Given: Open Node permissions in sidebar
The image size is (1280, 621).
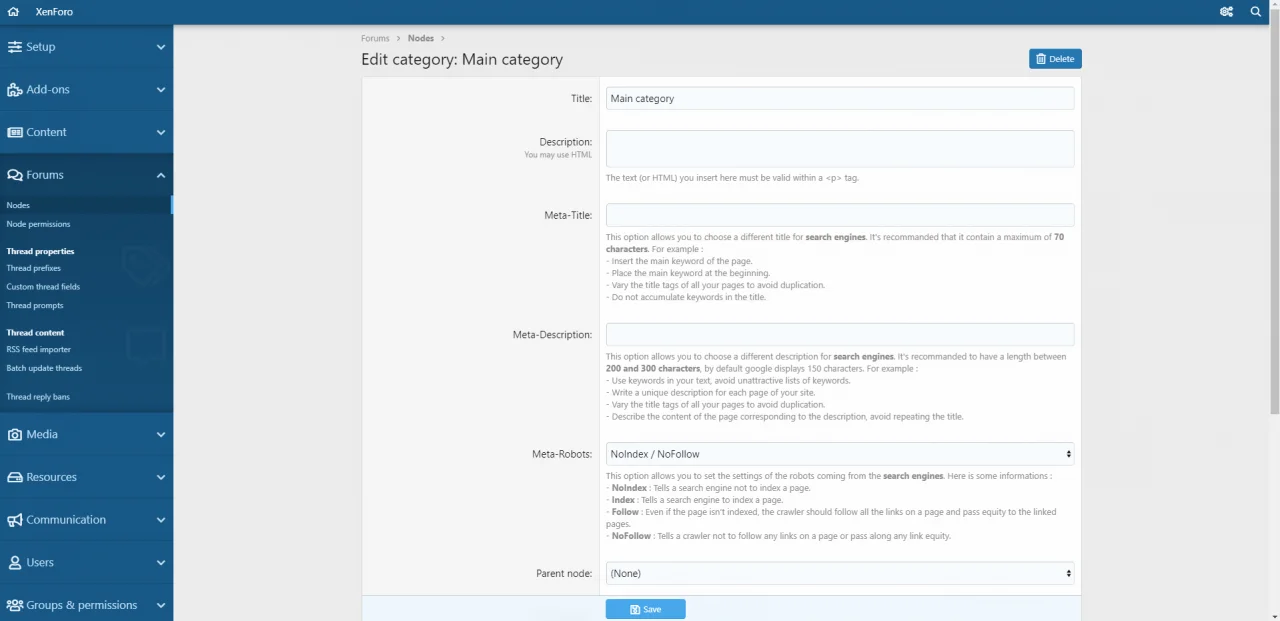Looking at the screenshot, I should (x=38, y=224).
